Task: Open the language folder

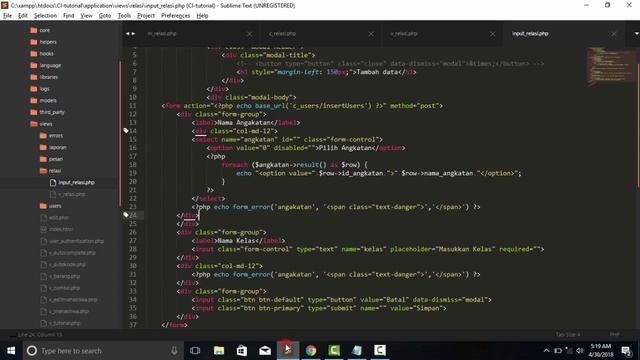Action: (x=46, y=65)
